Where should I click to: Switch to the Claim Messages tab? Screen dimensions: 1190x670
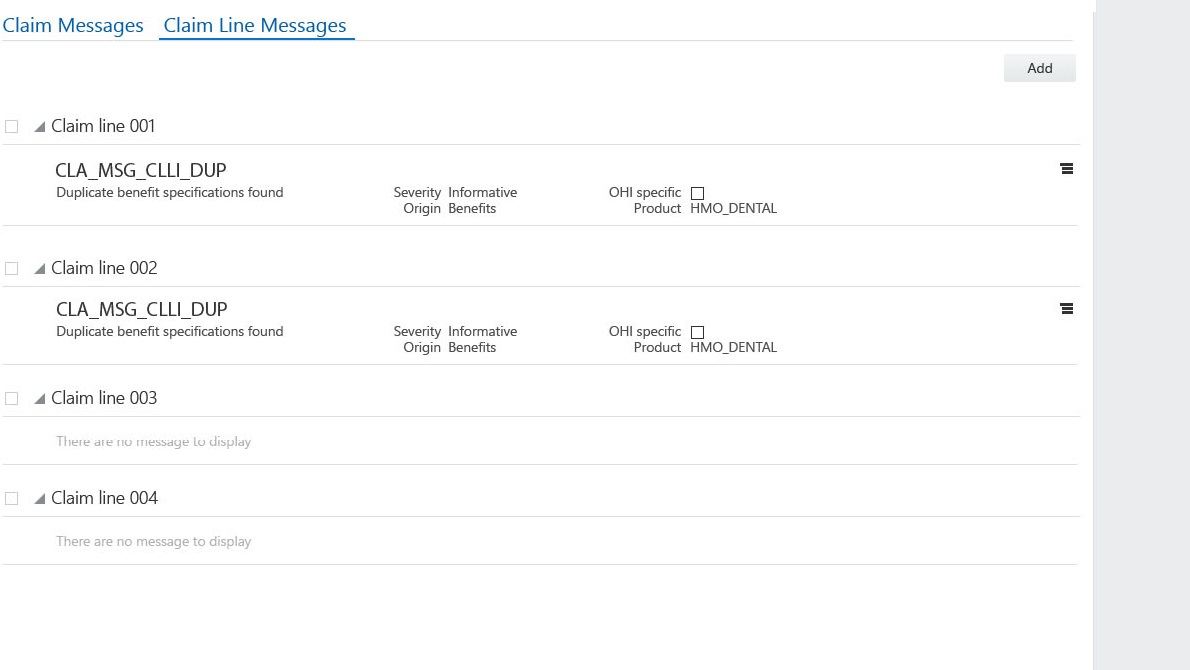[x=73, y=25]
